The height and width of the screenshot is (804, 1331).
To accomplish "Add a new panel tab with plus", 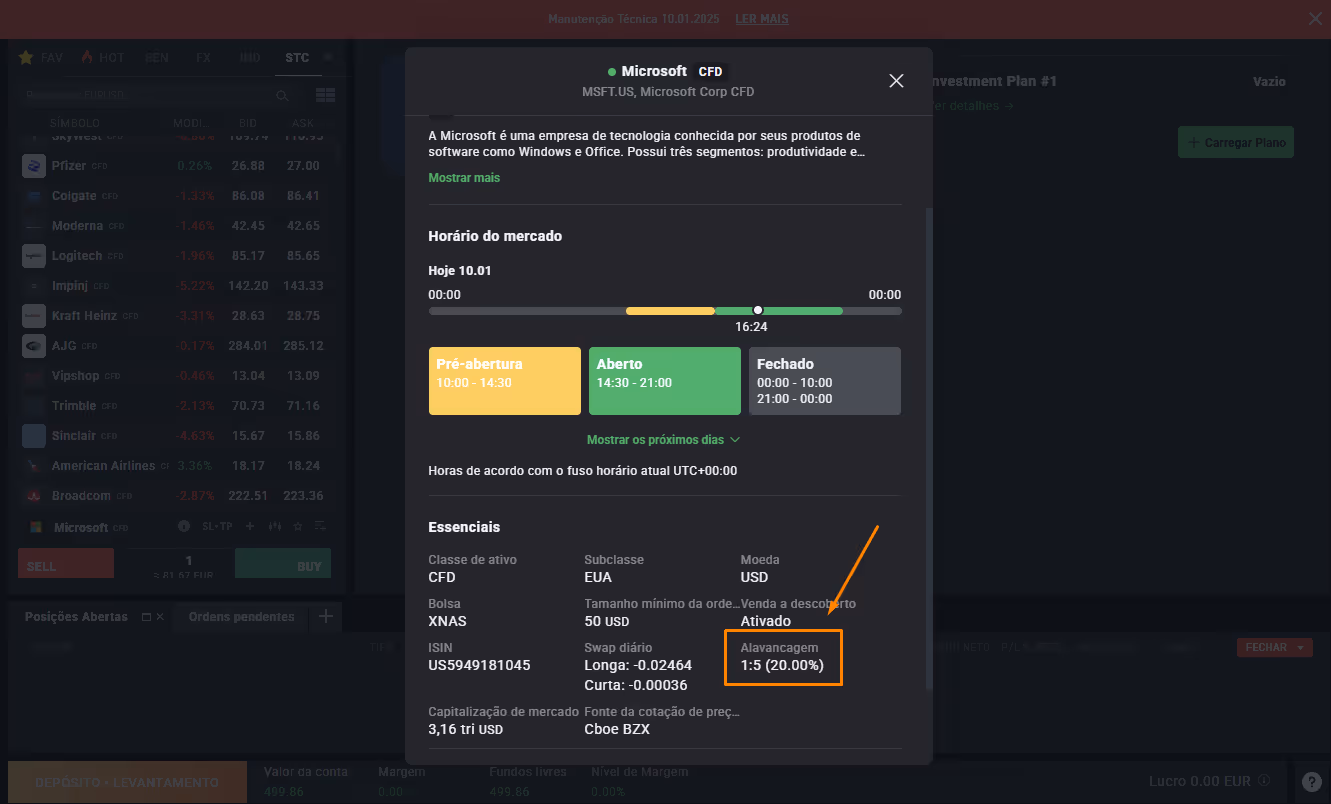I will [325, 616].
